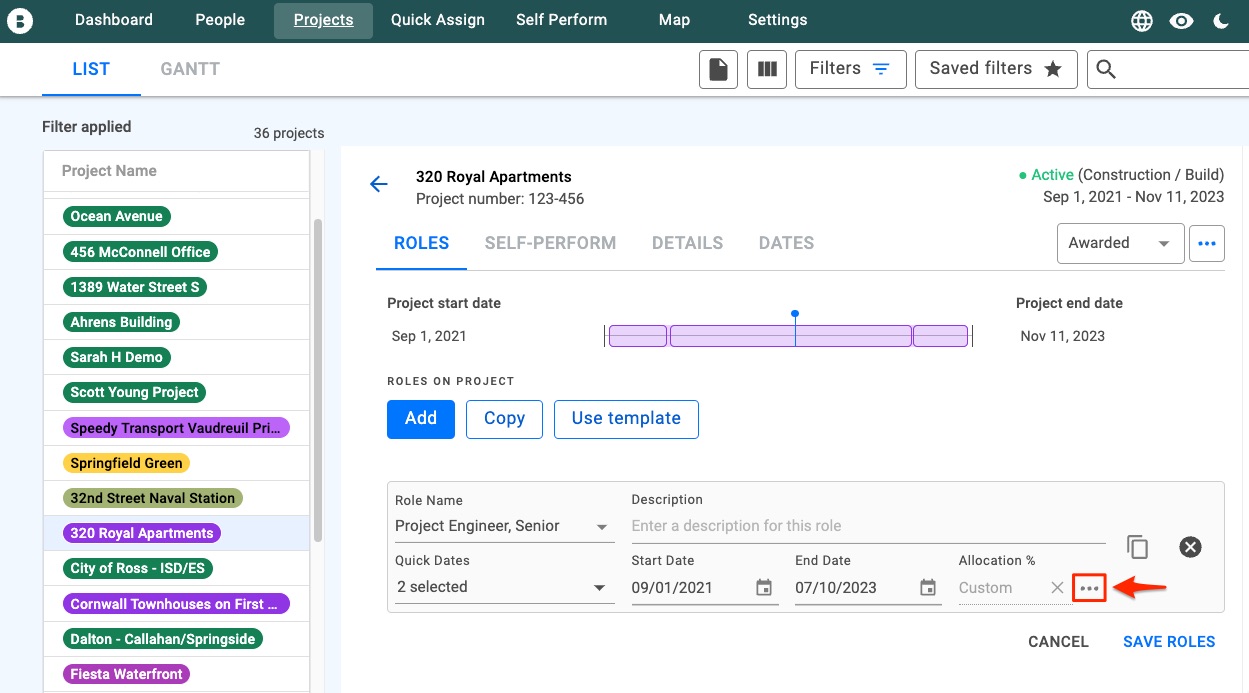Select Ahrens Building project
The height and width of the screenshot is (693, 1249).
(121, 322)
